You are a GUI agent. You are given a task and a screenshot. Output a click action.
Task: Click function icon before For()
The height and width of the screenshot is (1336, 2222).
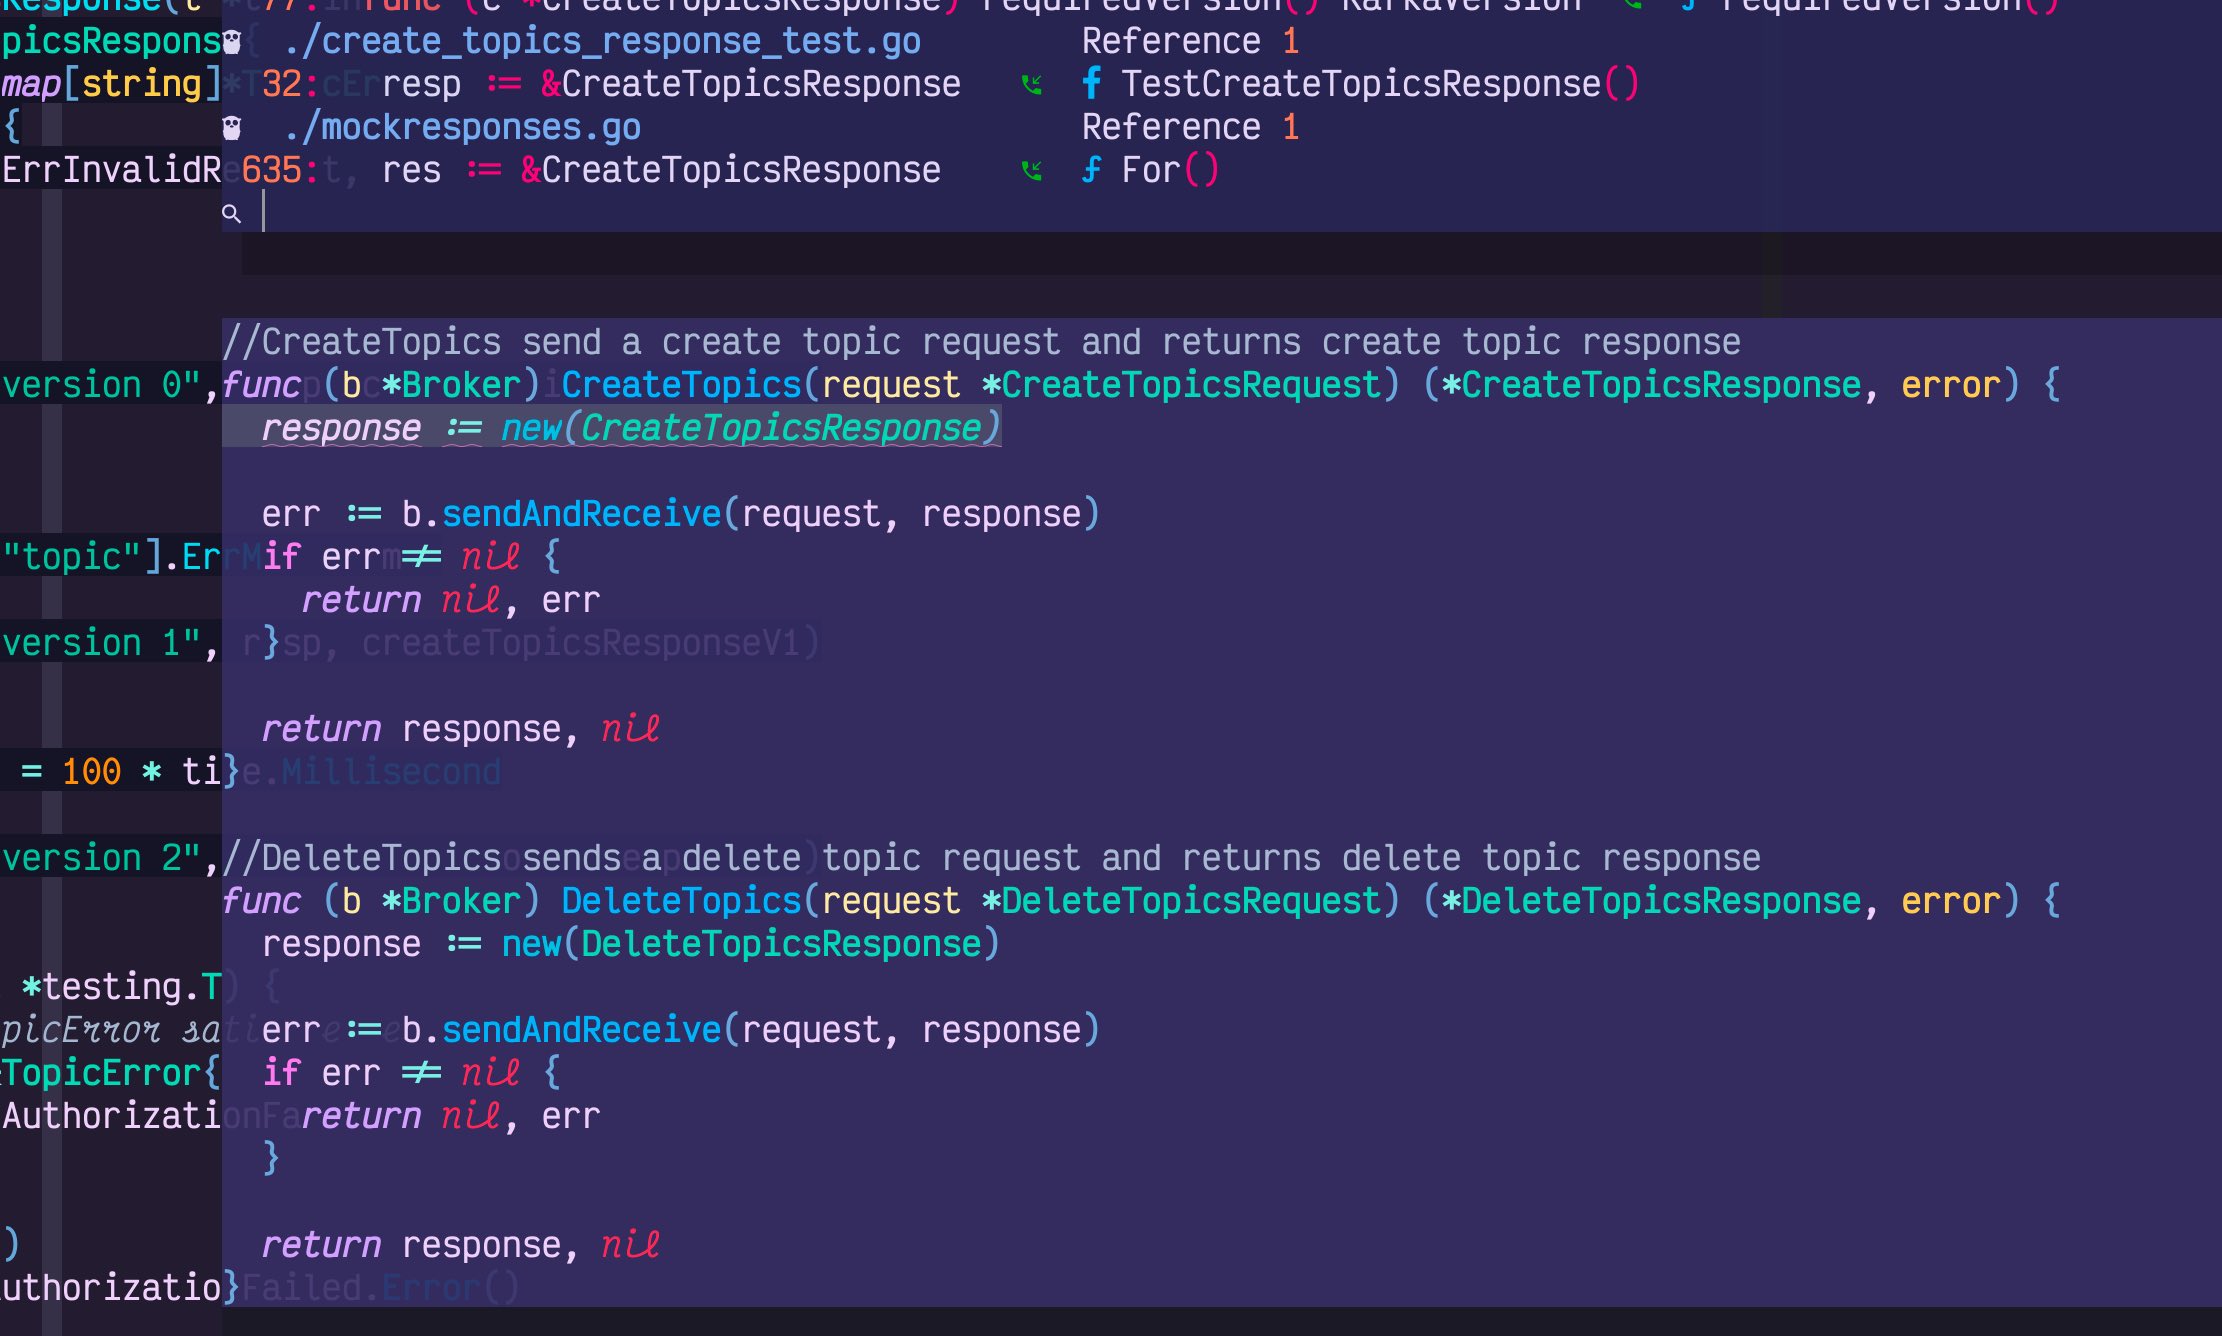[x=1092, y=170]
